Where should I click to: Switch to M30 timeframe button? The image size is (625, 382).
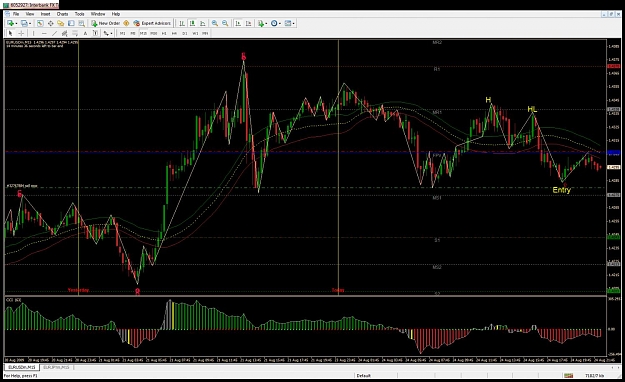pyautogui.click(x=153, y=33)
